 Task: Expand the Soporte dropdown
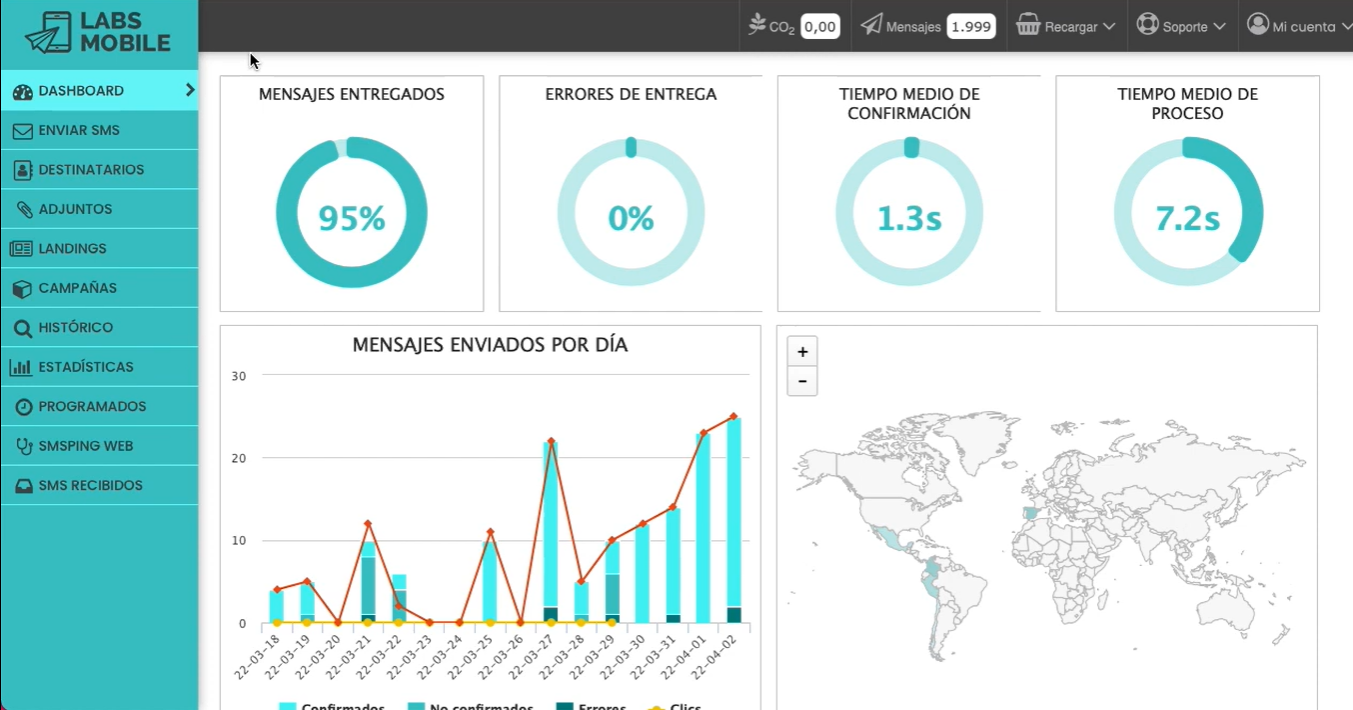click(x=1182, y=27)
